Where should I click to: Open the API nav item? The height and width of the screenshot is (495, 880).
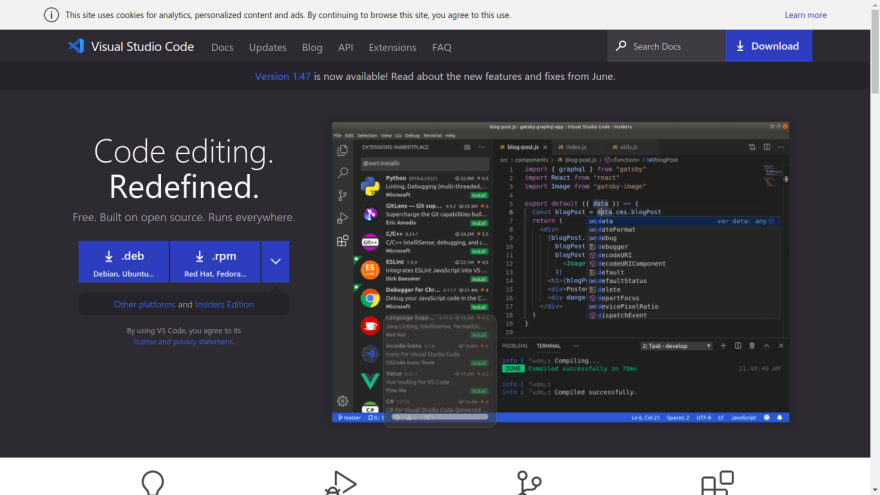tap(346, 47)
